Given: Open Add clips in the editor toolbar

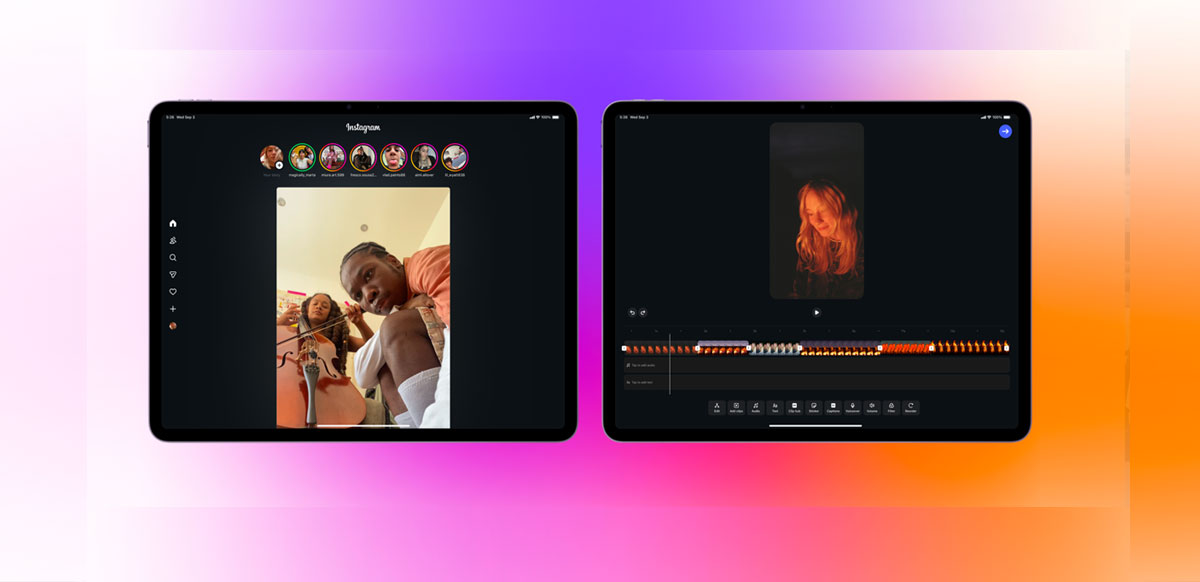Looking at the screenshot, I should [736, 407].
